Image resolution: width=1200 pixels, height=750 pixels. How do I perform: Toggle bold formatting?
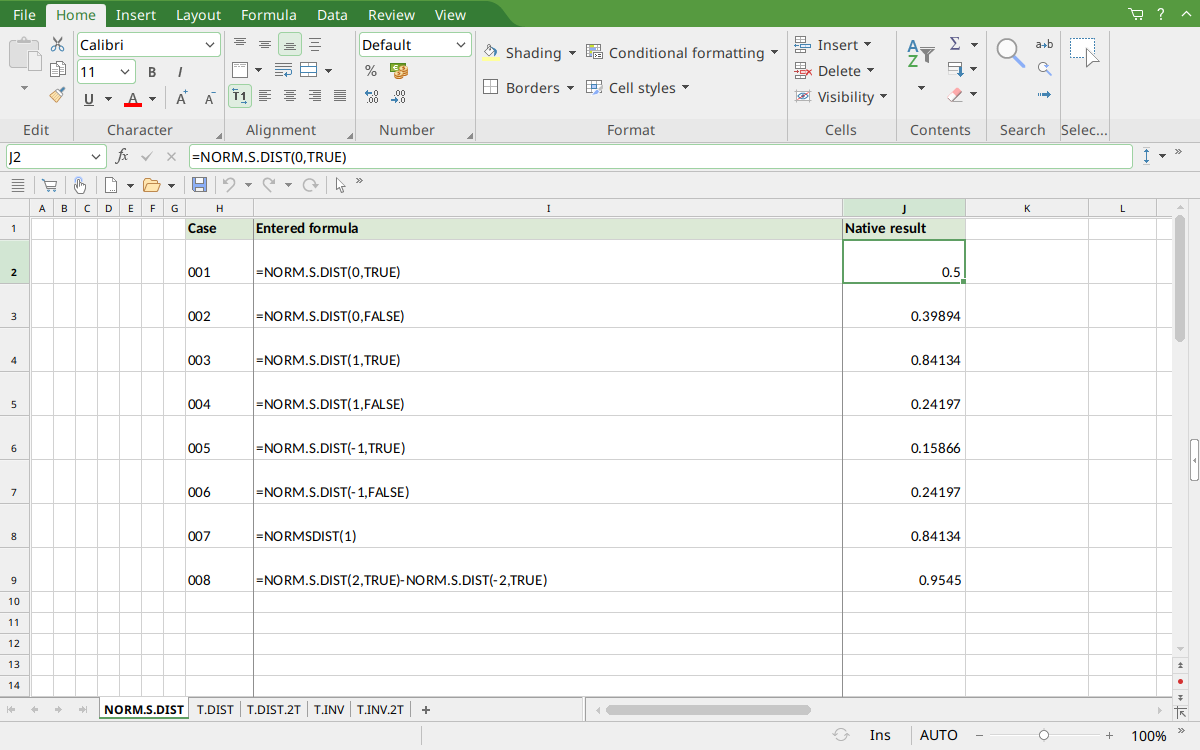pyautogui.click(x=152, y=72)
